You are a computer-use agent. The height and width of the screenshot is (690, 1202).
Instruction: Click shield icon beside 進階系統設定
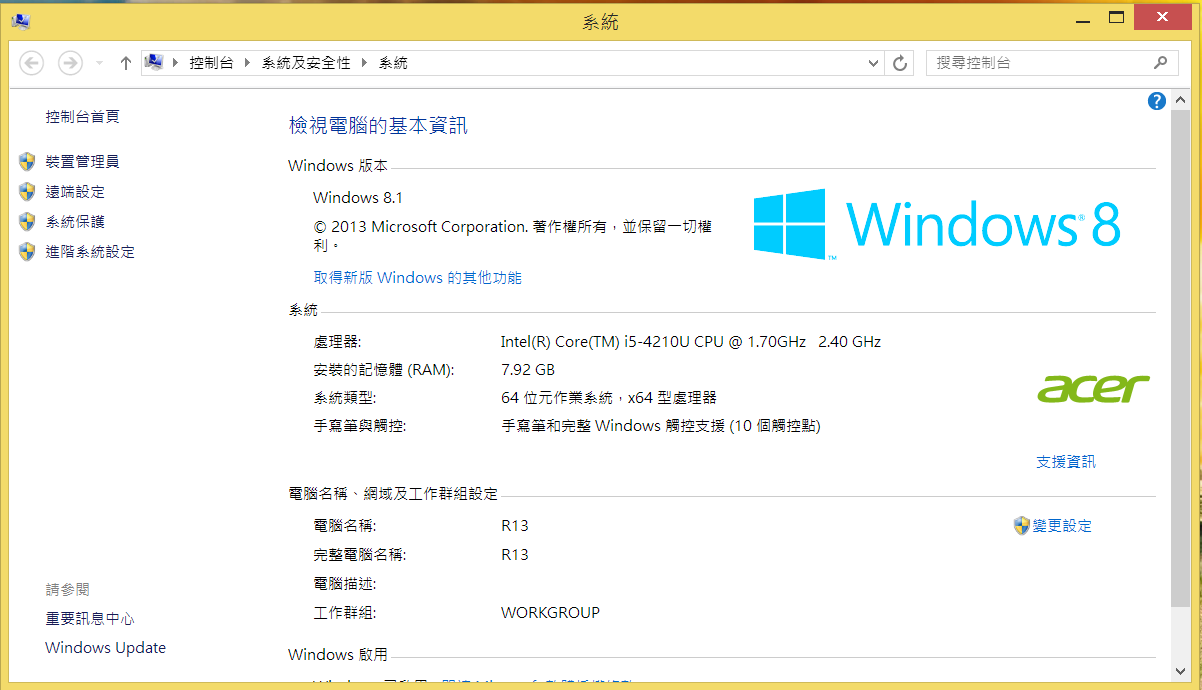pos(27,251)
